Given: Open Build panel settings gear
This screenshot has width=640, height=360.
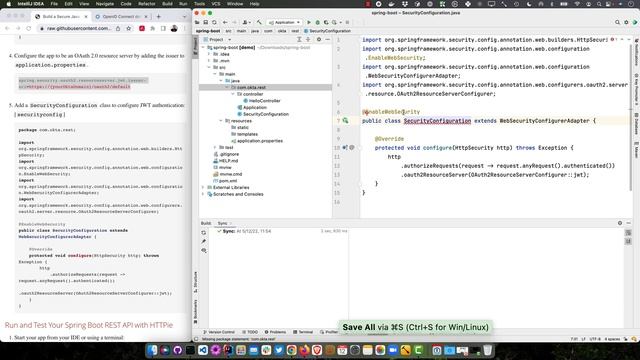Looking at the screenshot, I should tap(620, 223).
